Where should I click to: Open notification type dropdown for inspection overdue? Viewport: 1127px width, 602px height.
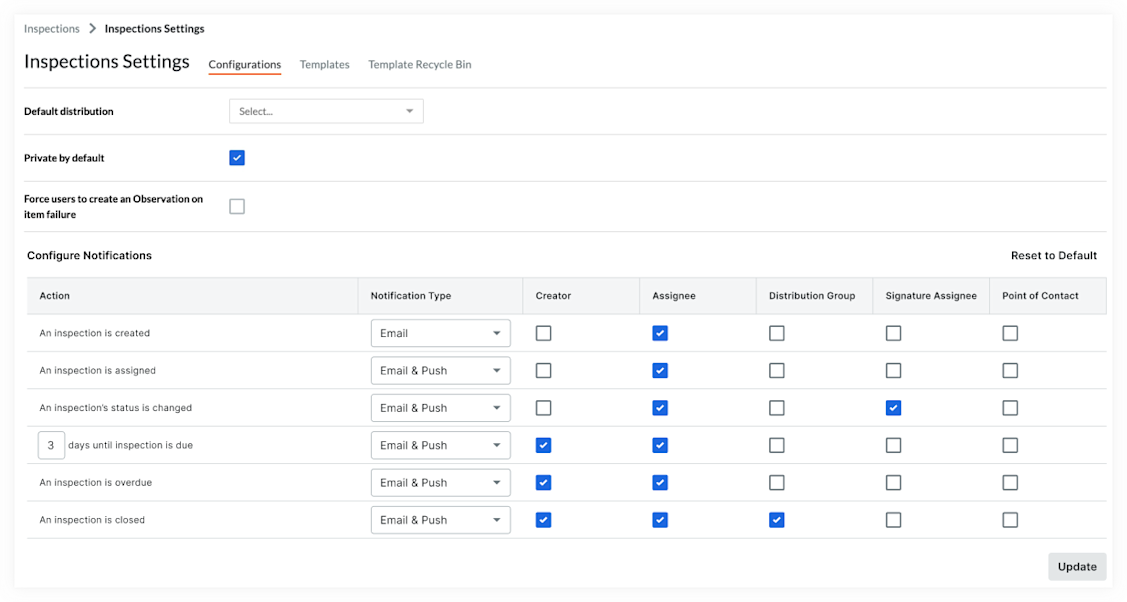441,483
